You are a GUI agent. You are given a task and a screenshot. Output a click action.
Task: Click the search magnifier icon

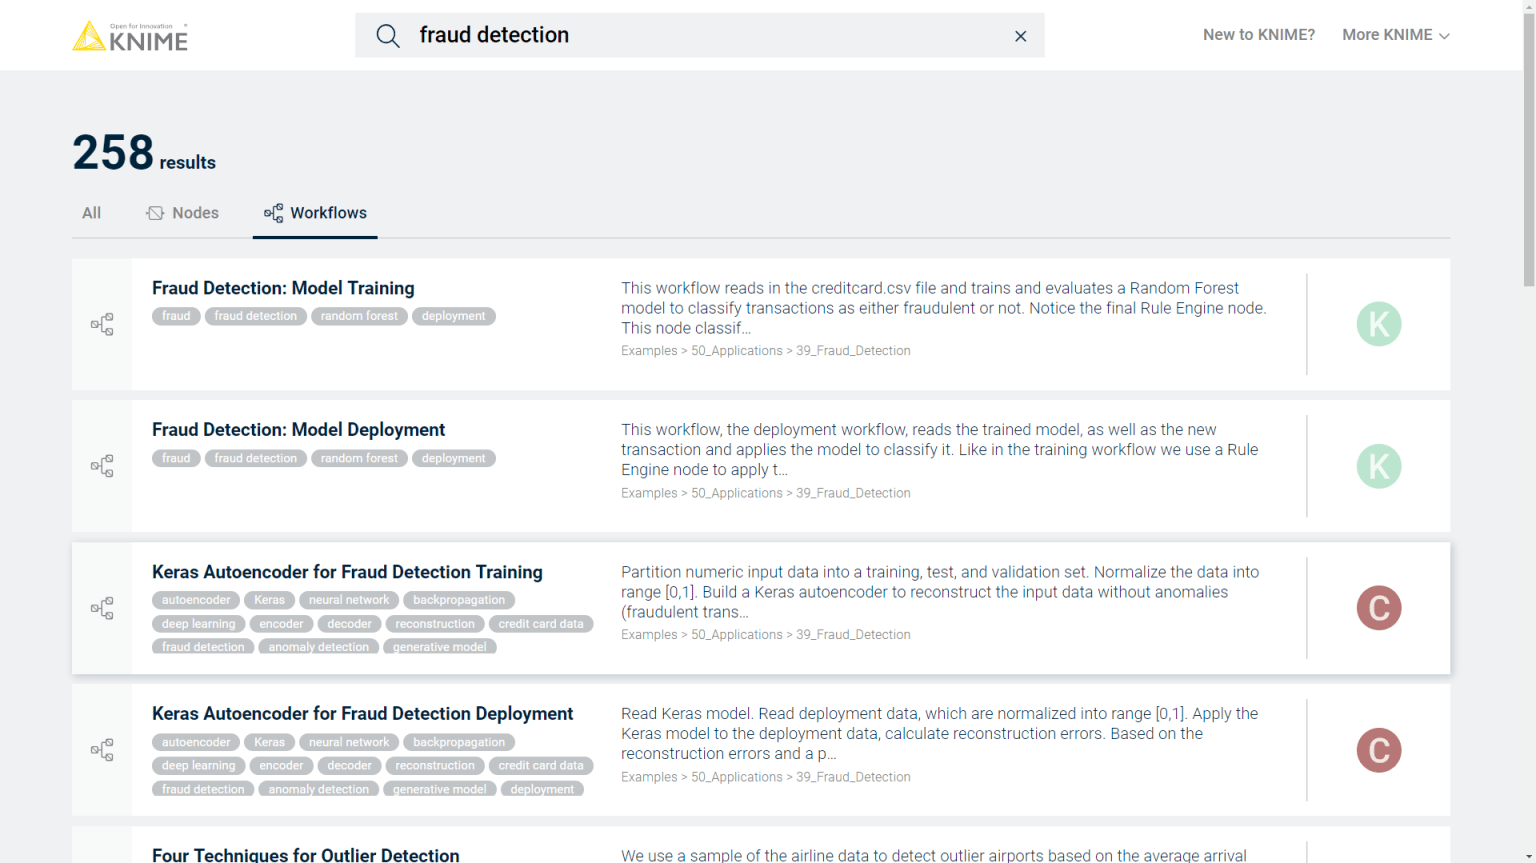pyautogui.click(x=388, y=36)
